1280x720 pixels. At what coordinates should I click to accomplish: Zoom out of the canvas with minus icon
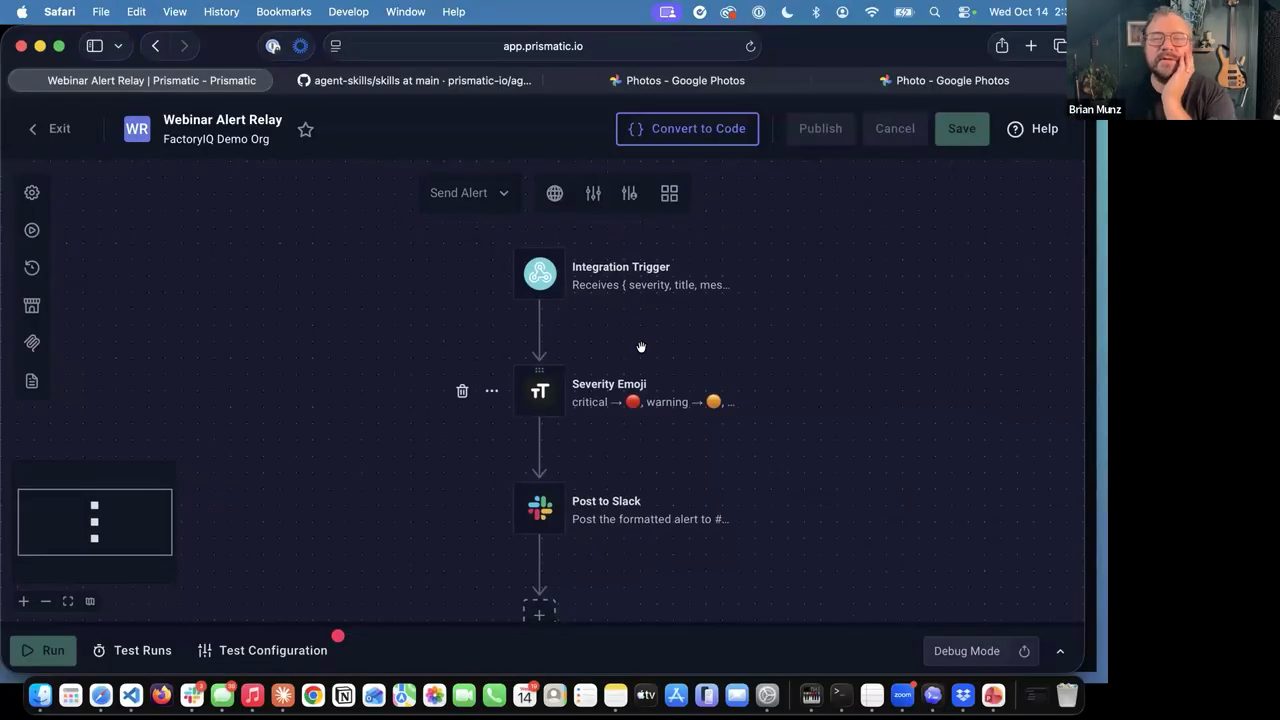[x=46, y=601]
